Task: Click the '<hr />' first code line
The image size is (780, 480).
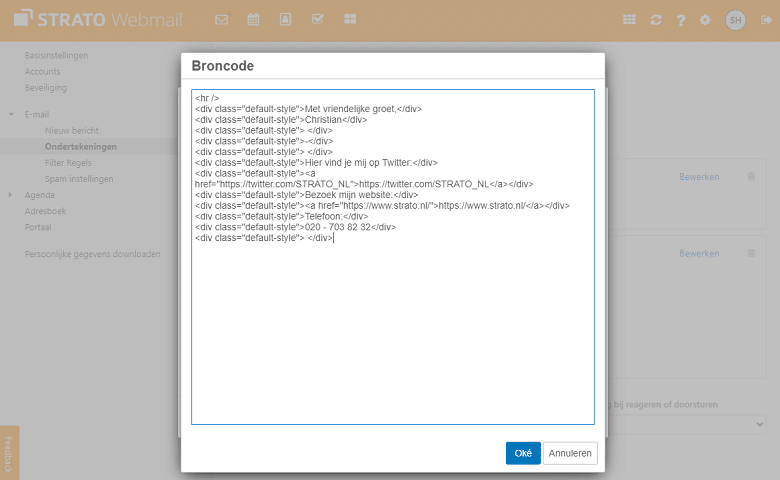Action: tap(207, 98)
